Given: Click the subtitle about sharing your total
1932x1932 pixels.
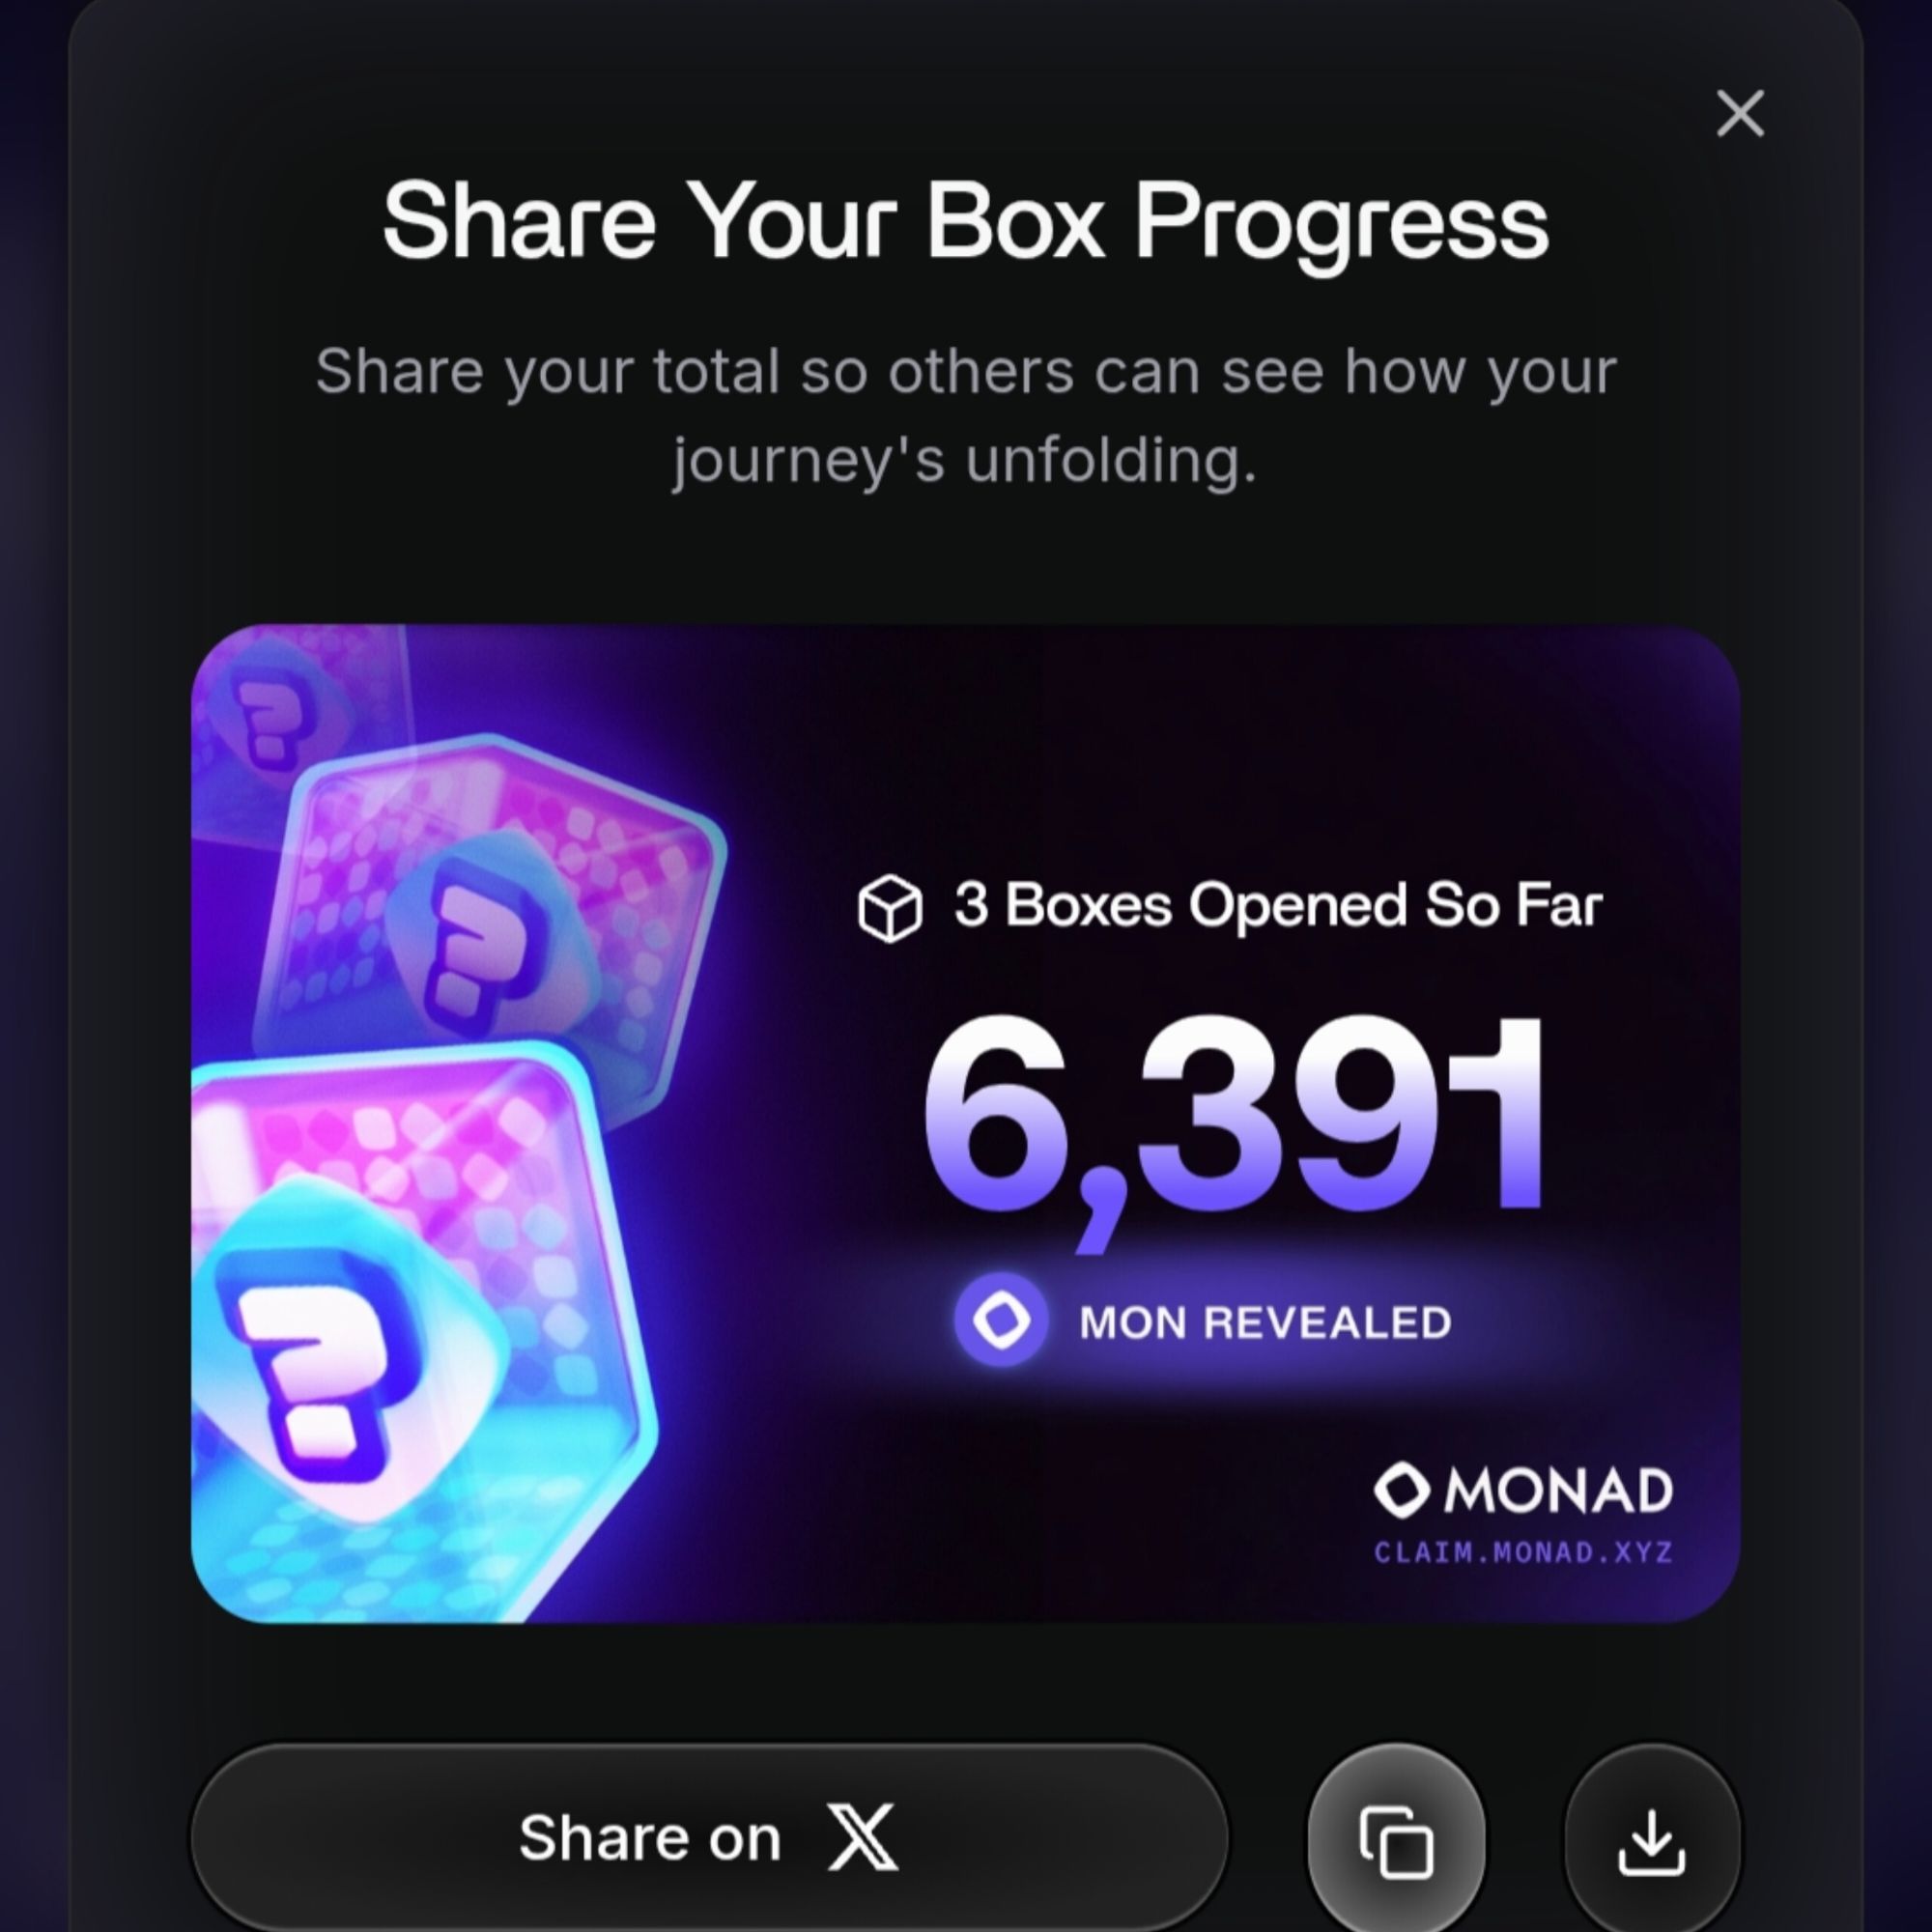Looking at the screenshot, I should [965, 415].
